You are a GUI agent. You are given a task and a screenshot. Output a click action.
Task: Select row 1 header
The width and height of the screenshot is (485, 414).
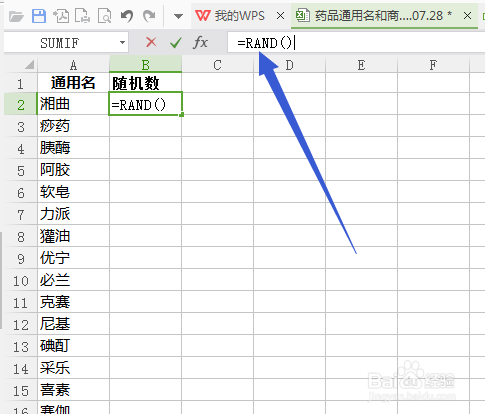click(20, 83)
